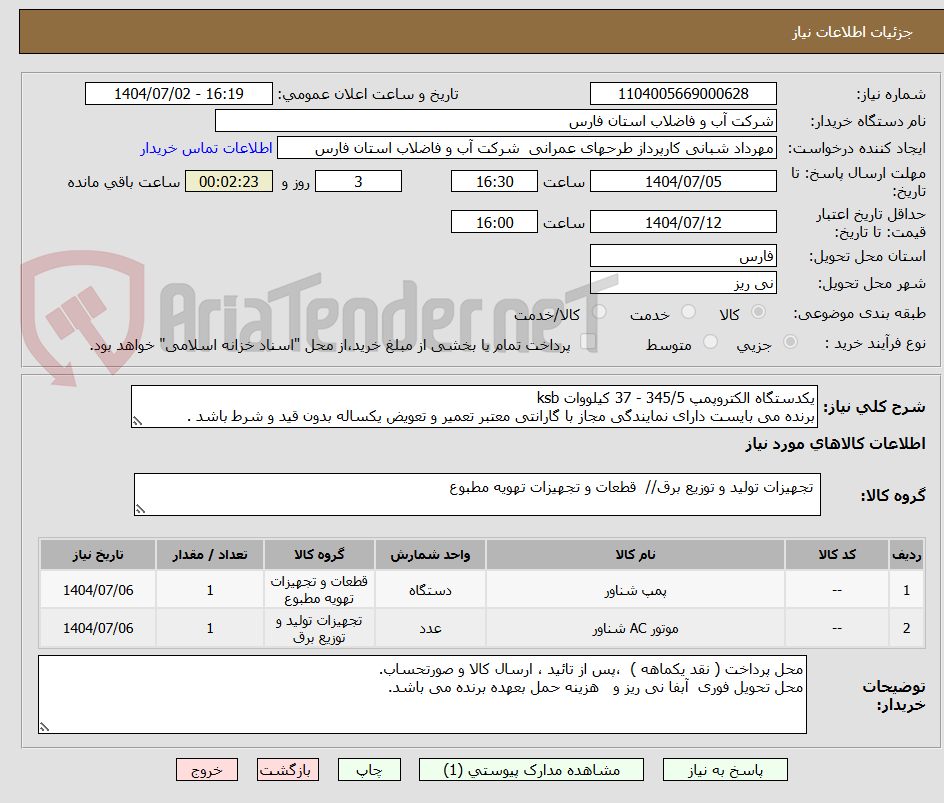Click the بازگشت back button
The height and width of the screenshot is (803, 944).
pos(287,769)
